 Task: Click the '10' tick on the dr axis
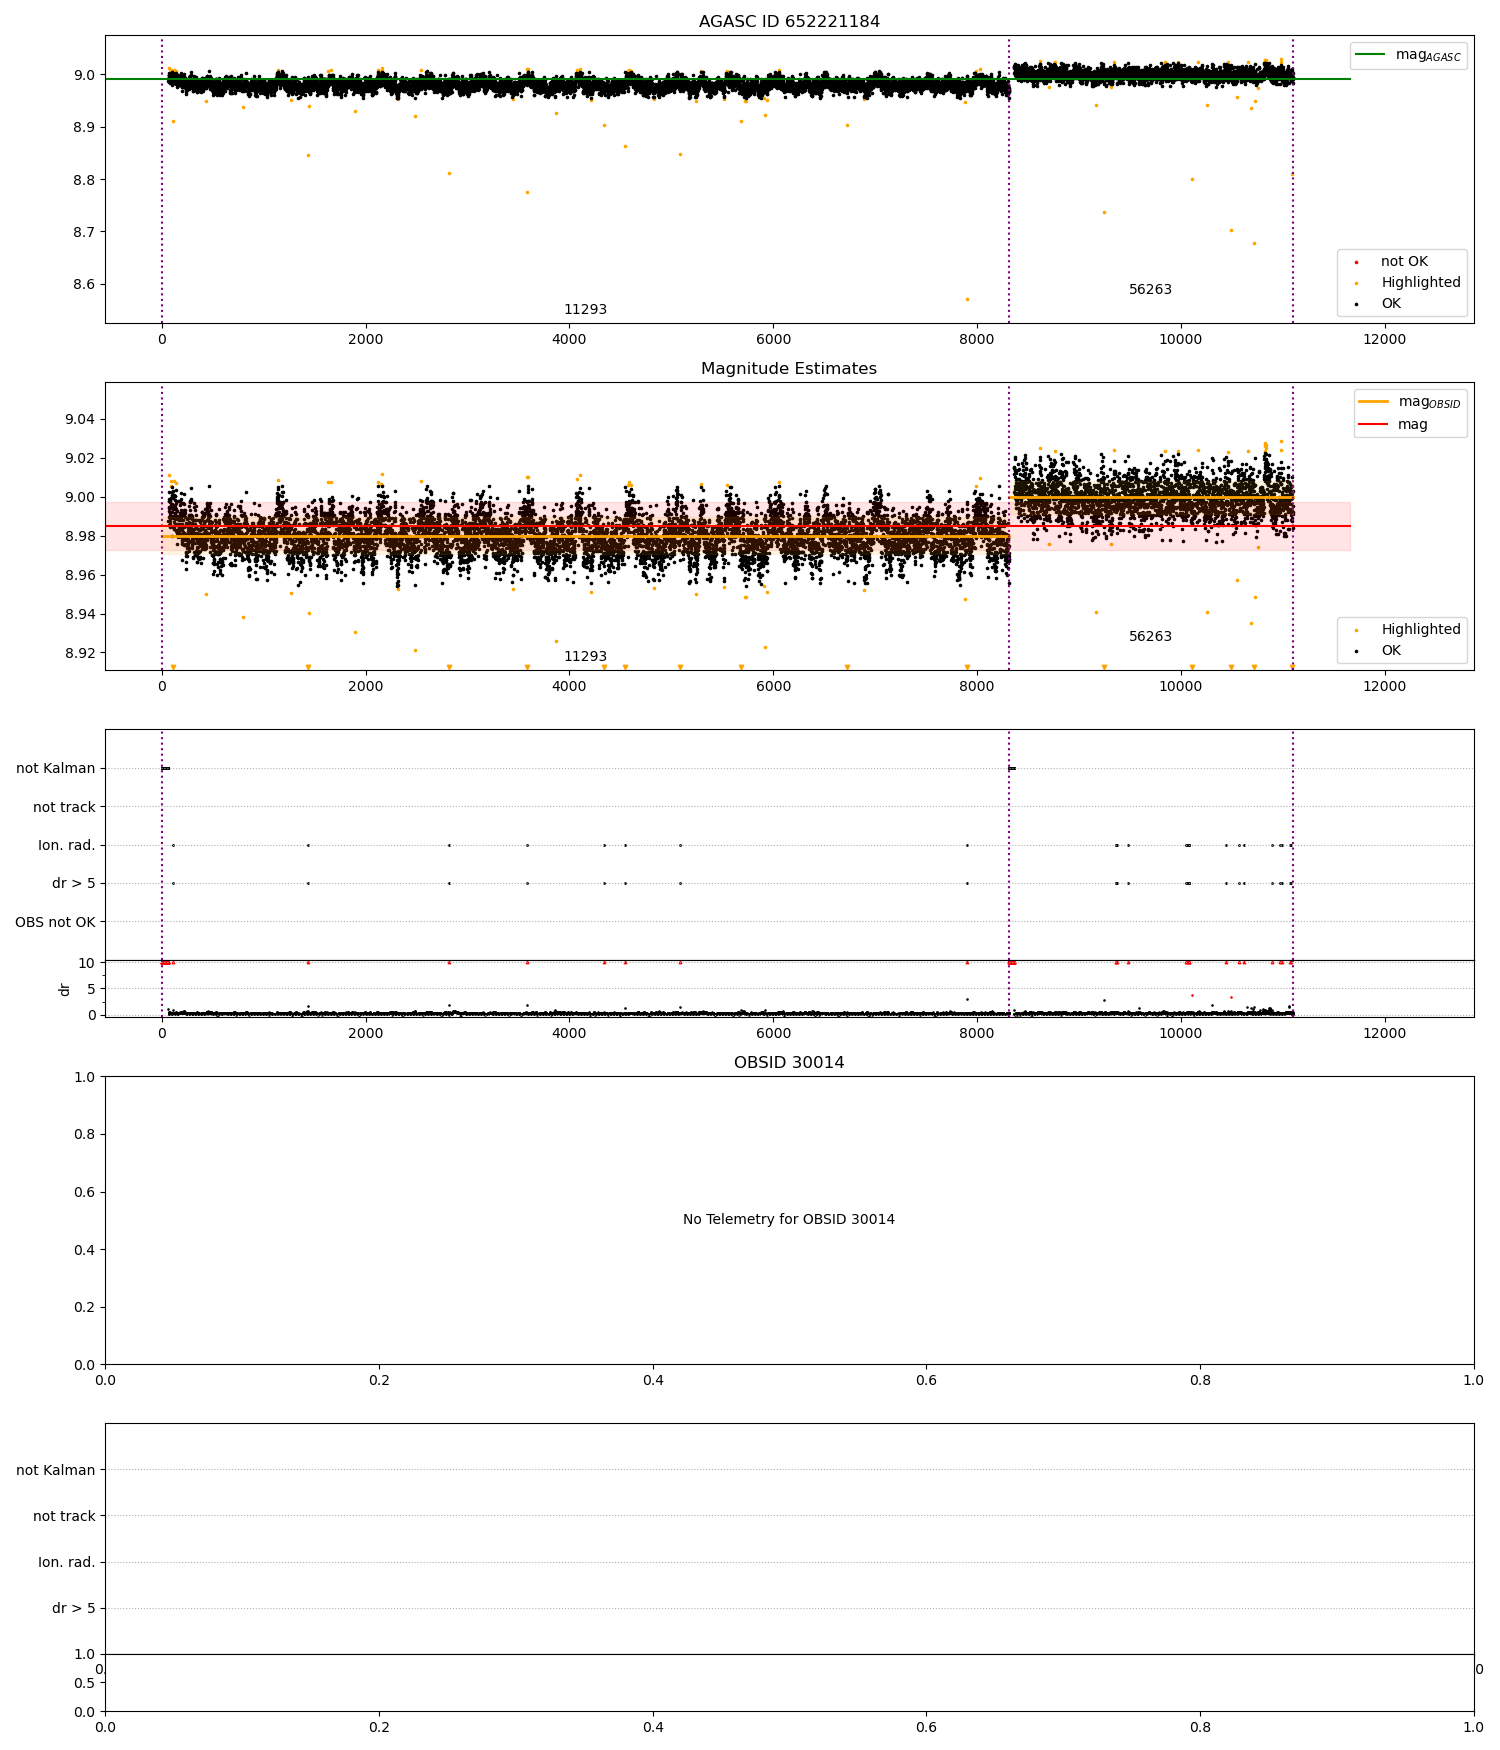click(x=88, y=963)
